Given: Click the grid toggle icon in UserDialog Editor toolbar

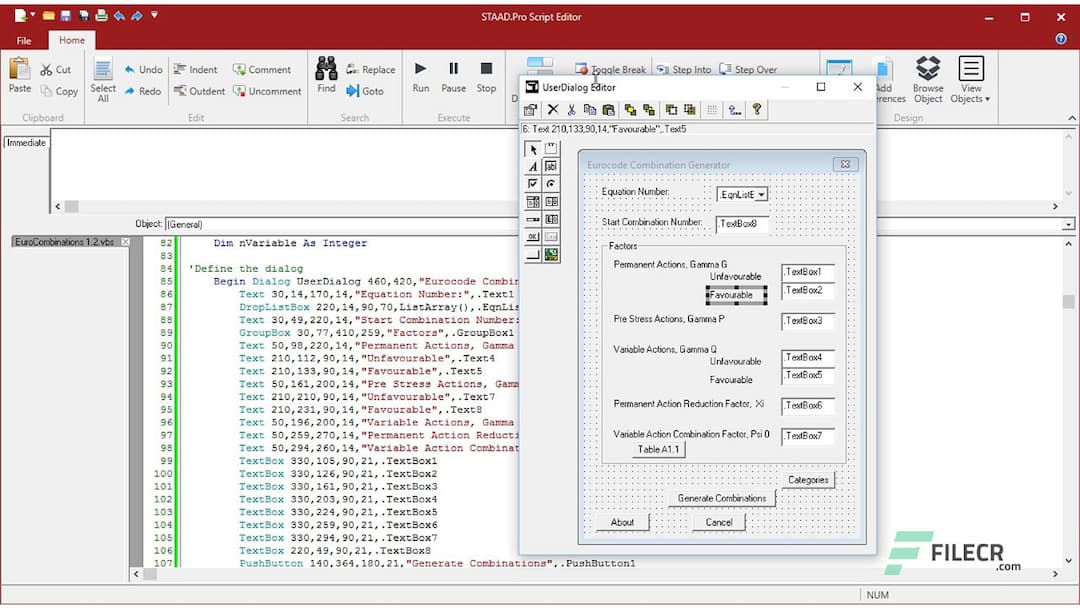Looking at the screenshot, I should 712,109.
